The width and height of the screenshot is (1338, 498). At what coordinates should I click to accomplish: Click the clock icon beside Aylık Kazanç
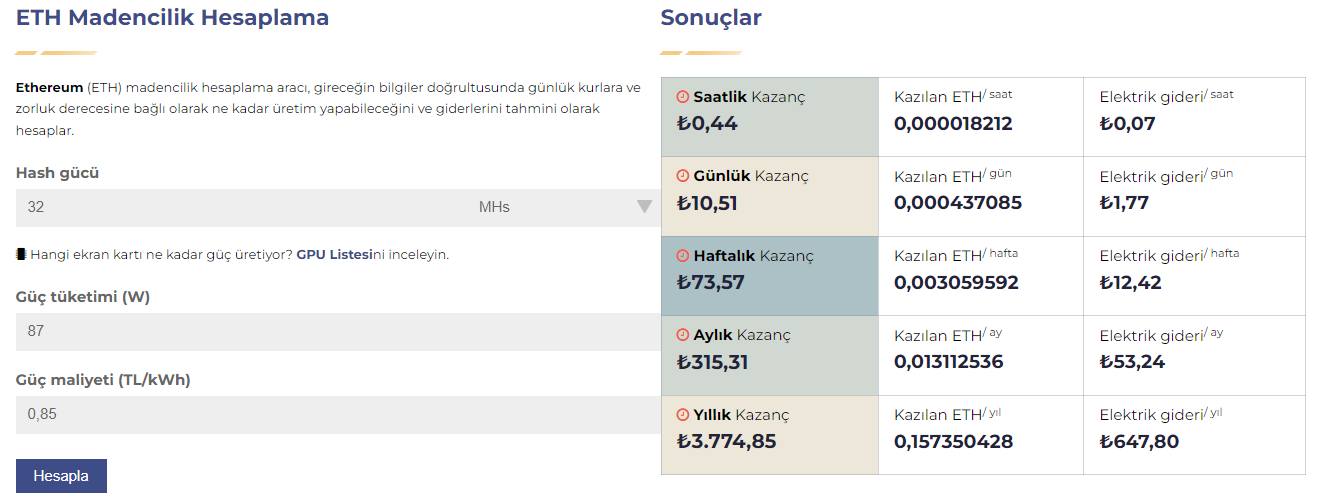point(683,335)
